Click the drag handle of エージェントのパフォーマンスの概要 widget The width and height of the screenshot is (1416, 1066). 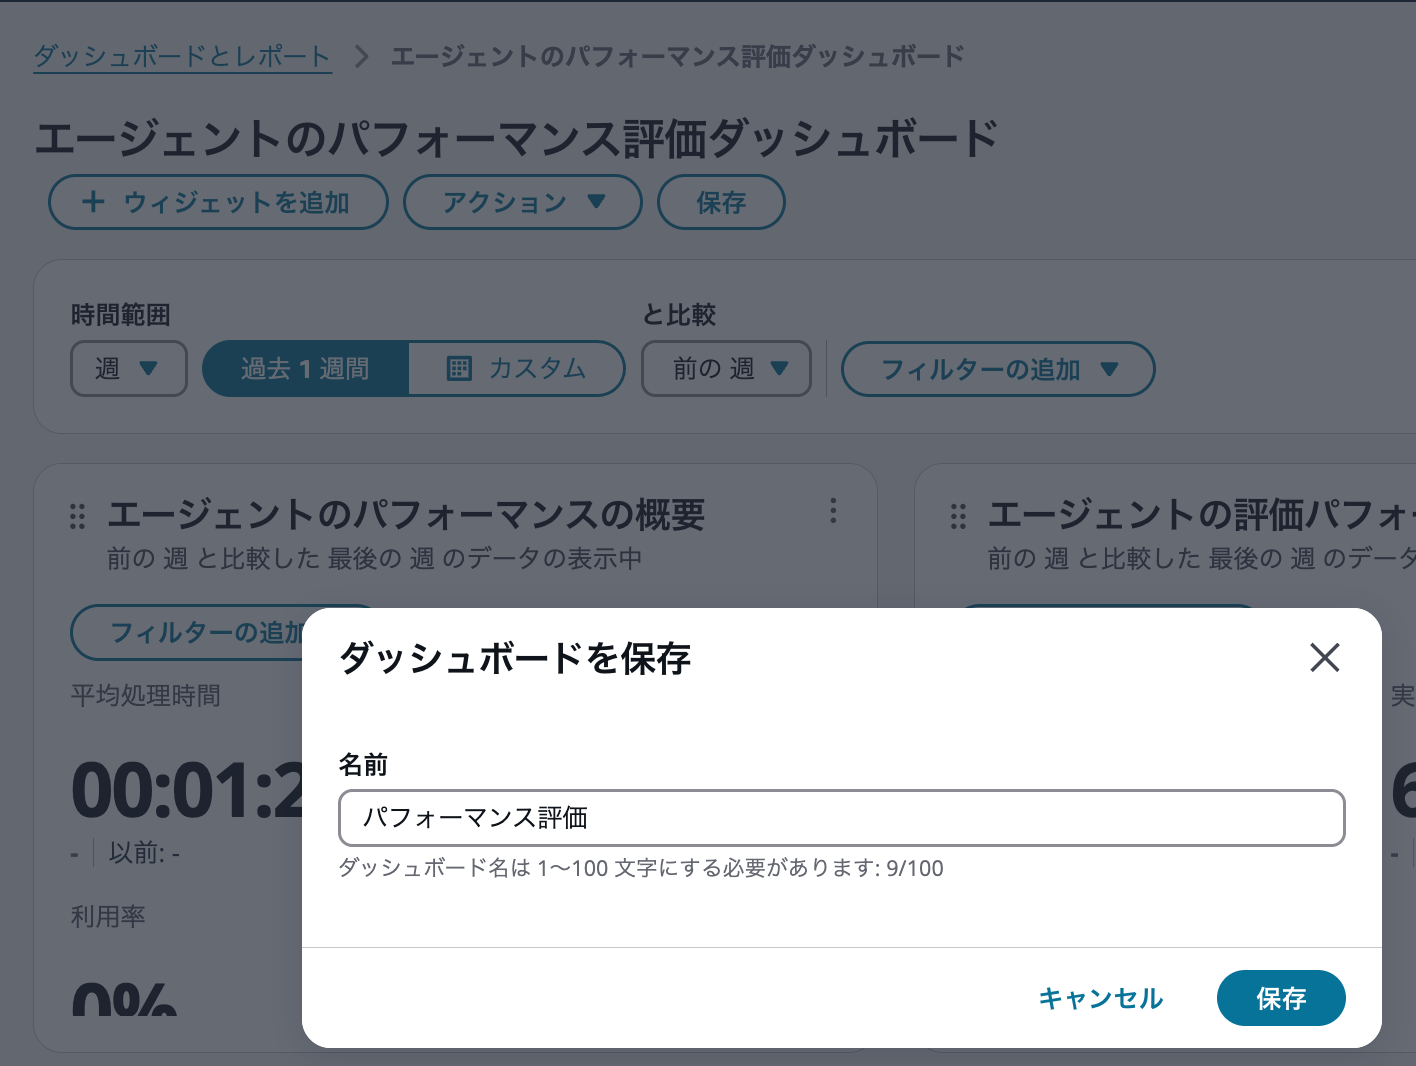pos(77,516)
